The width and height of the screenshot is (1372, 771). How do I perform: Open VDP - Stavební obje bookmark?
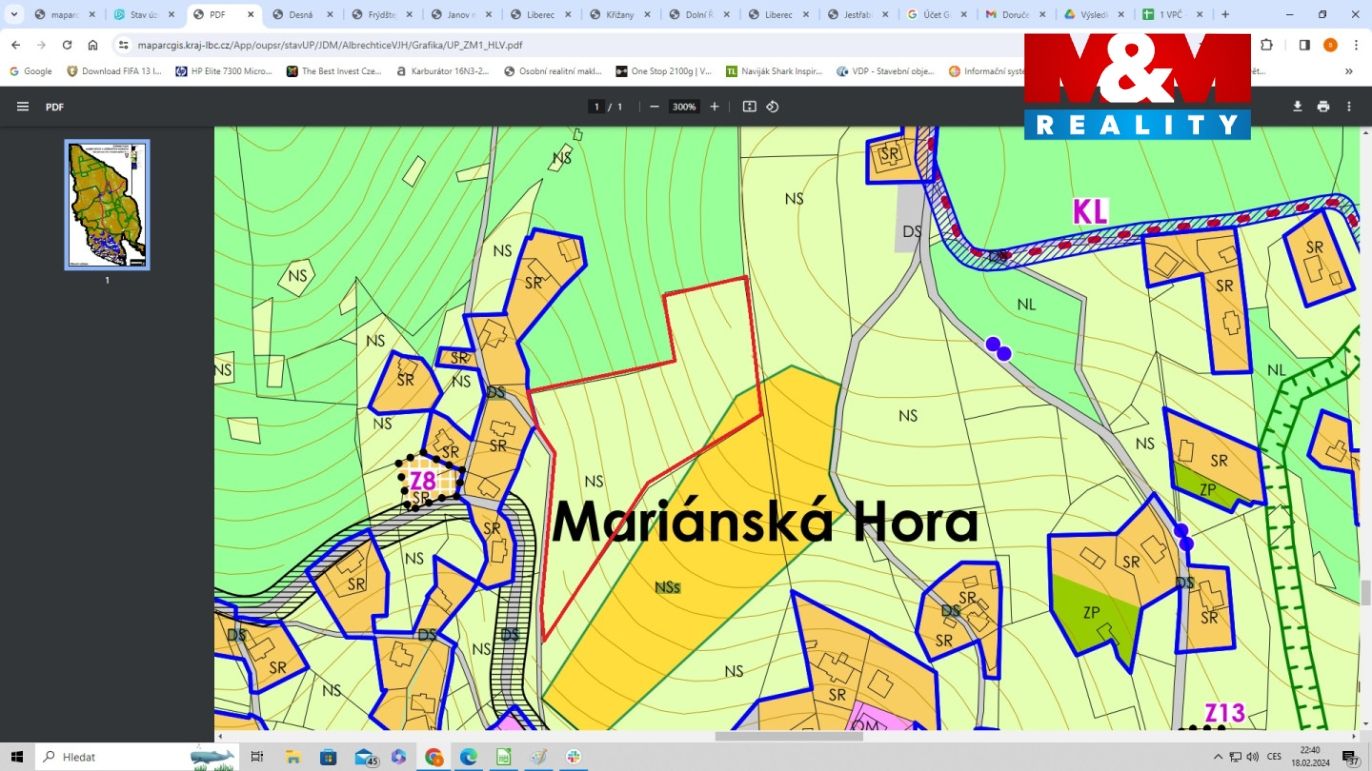tap(885, 71)
